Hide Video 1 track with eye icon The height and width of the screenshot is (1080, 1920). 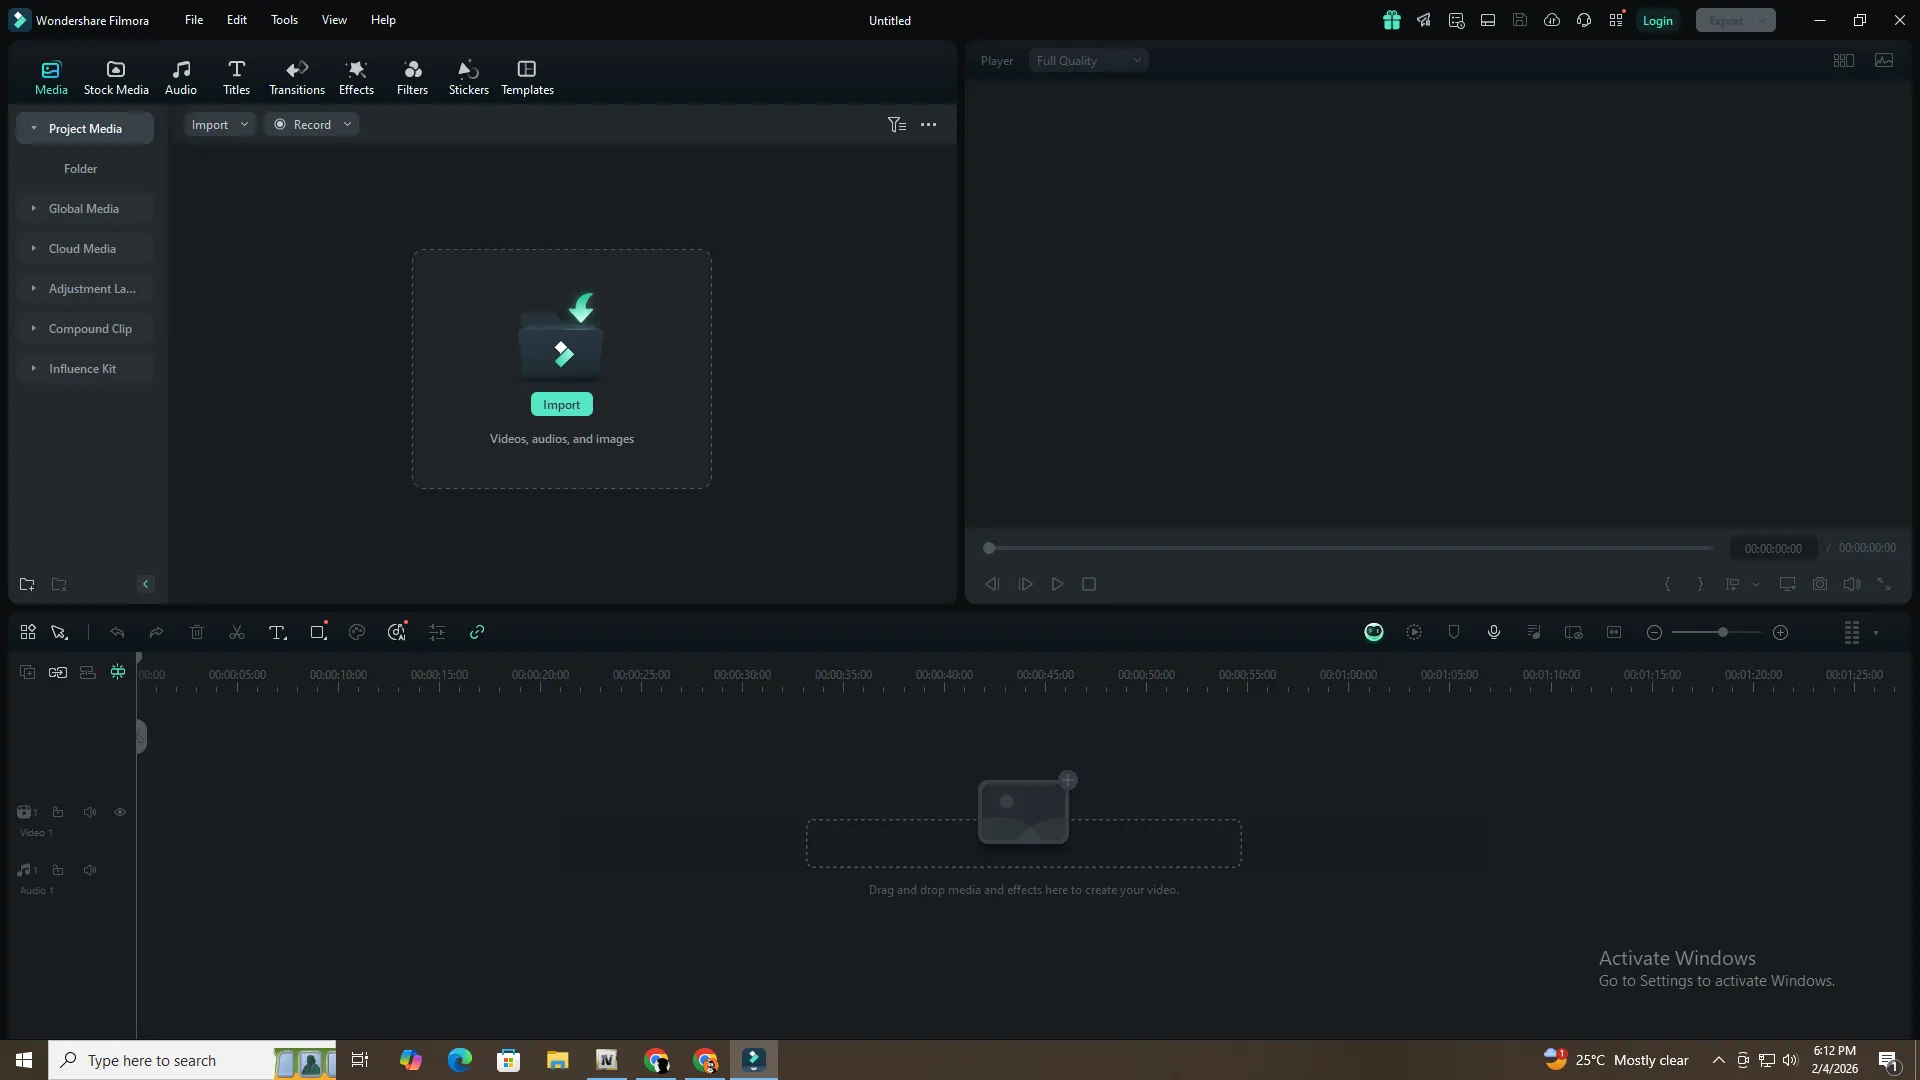120,813
